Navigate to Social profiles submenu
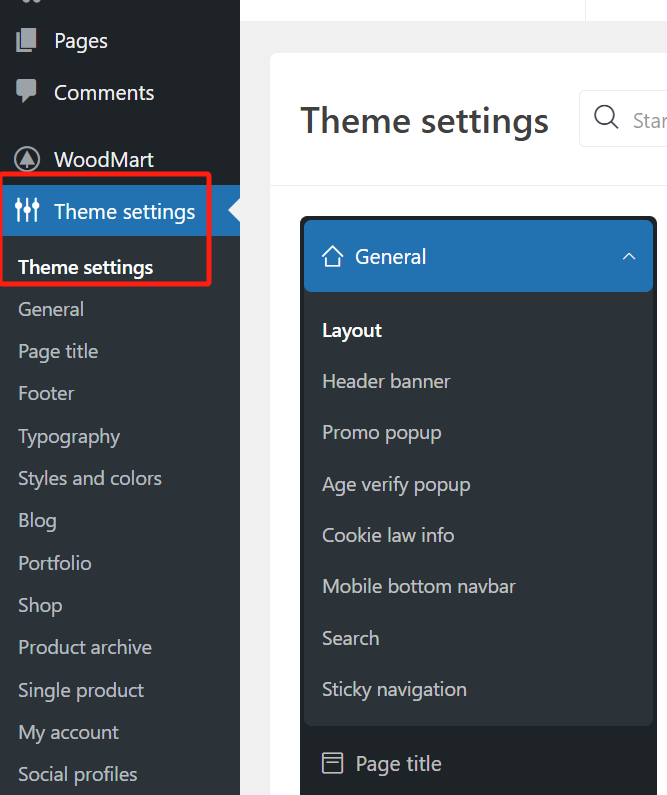The width and height of the screenshot is (667, 795). pyautogui.click(x=78, y=774)
